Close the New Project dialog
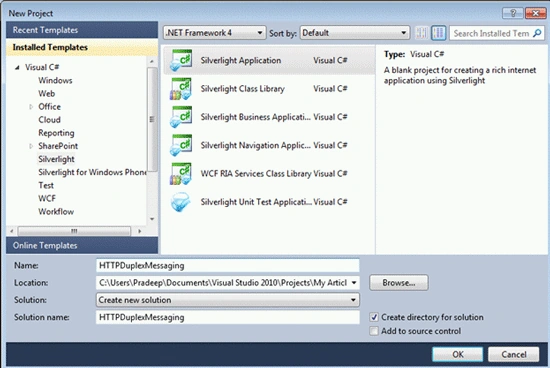Screen dimensions: 550x368 pos(535,13)
